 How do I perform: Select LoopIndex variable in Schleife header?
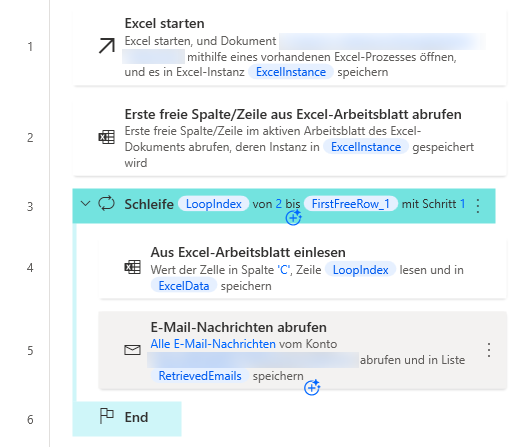[214, 204]
